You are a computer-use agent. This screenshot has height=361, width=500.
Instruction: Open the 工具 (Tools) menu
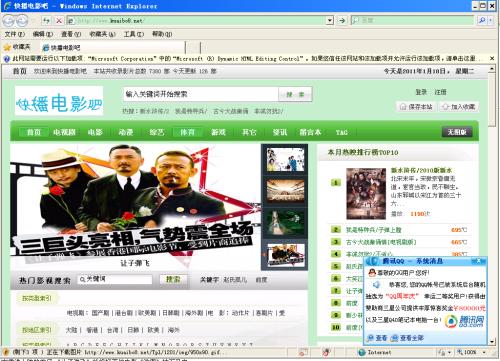134,34
